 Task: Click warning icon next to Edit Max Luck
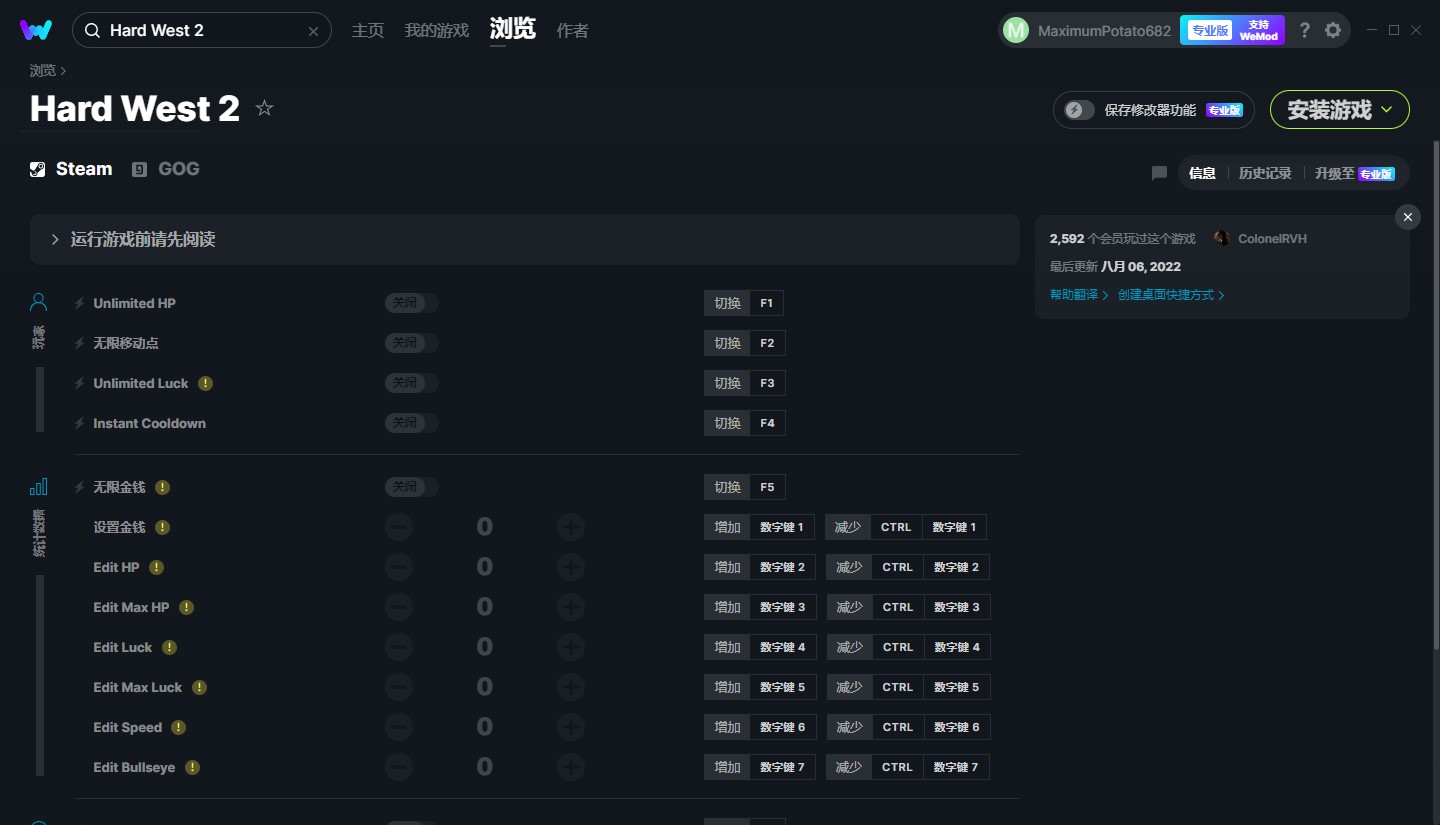pos(199,687)
